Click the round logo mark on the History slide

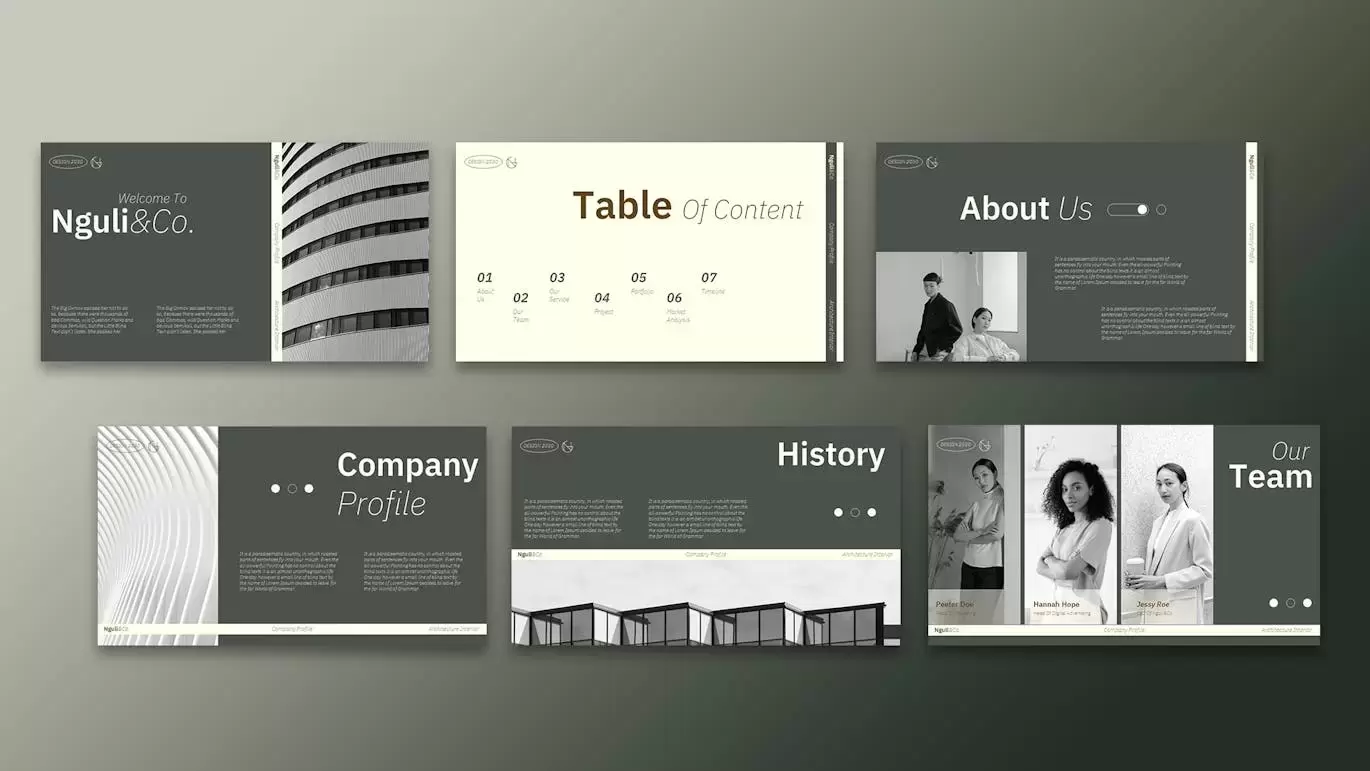[x=568, y=446]
